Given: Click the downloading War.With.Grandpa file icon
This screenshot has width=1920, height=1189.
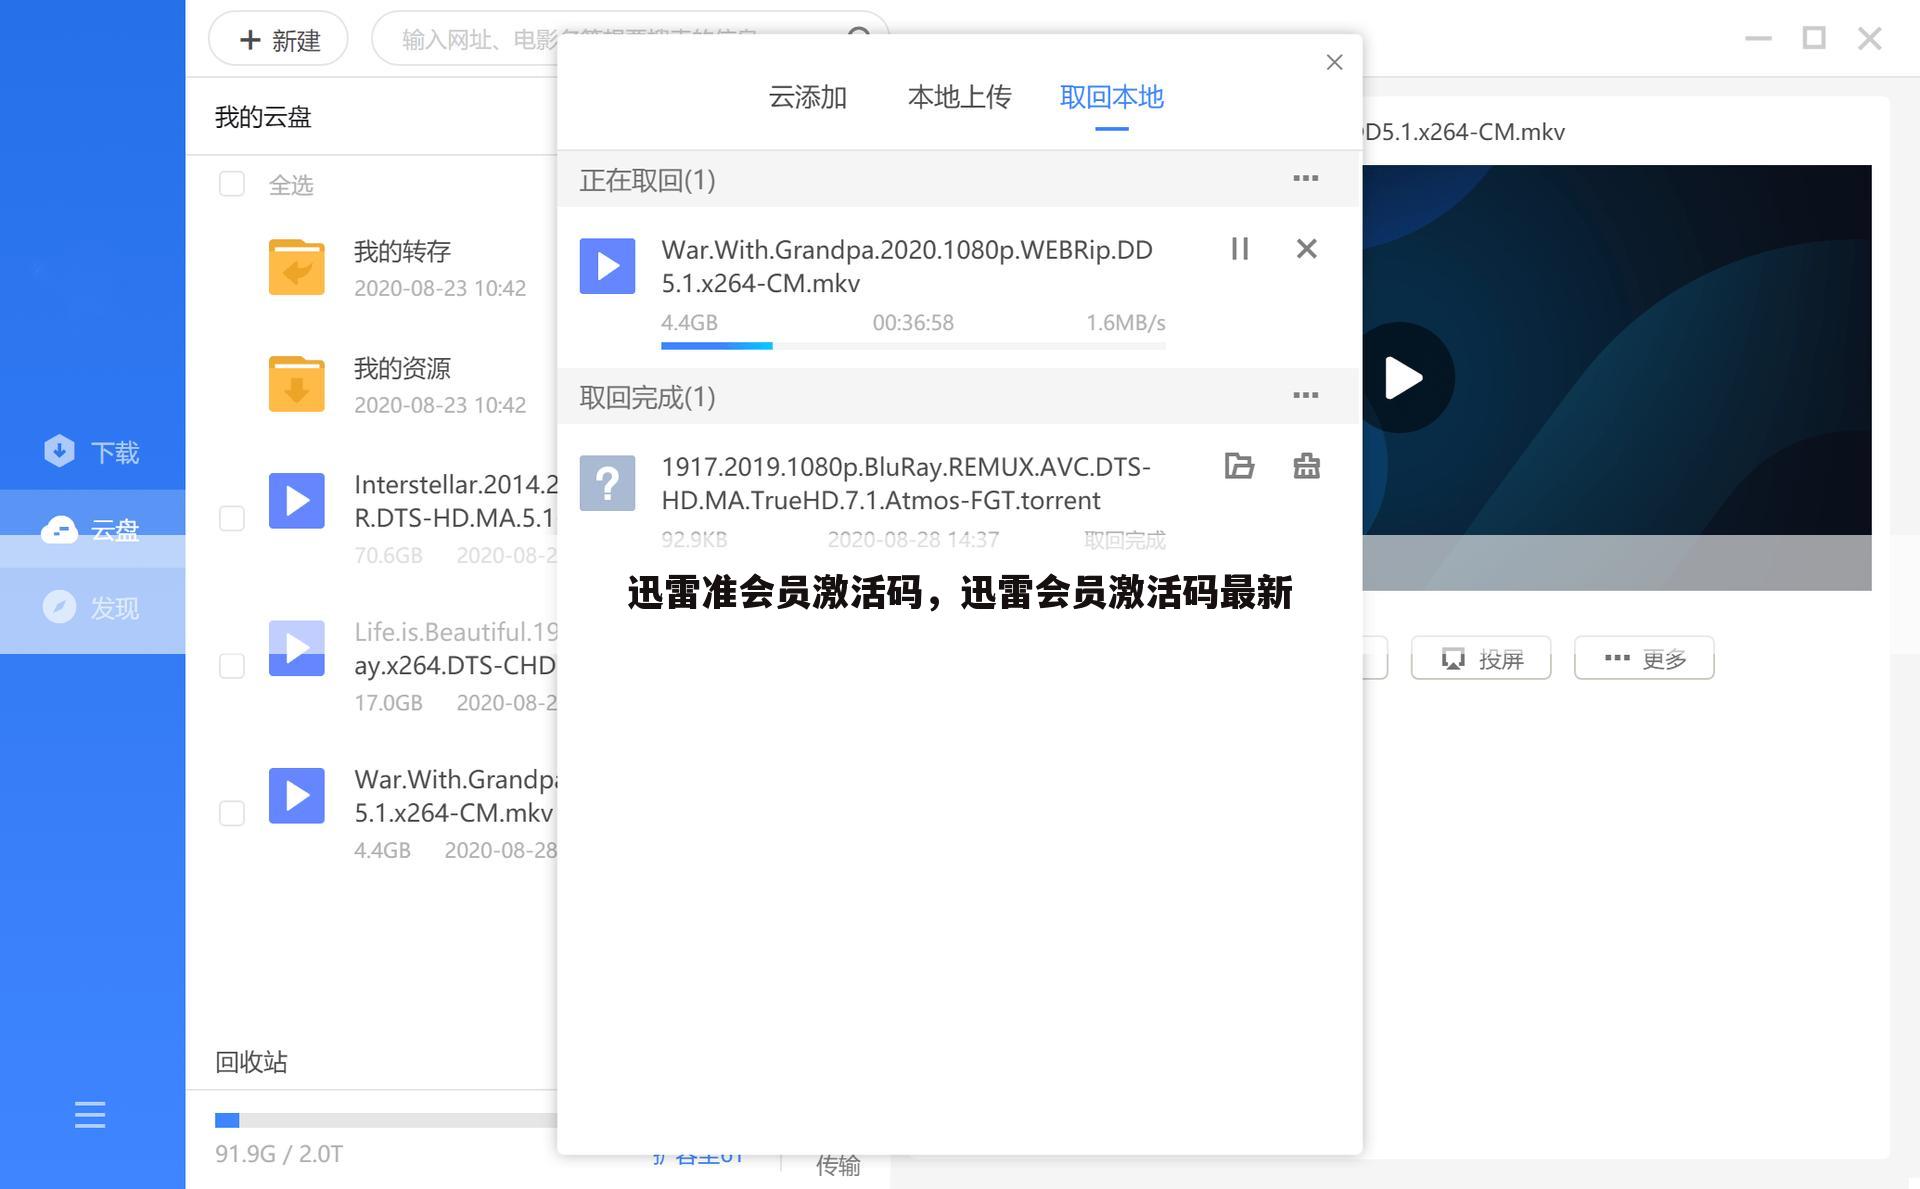Looking at the screenshot, I should pos(608,266).
